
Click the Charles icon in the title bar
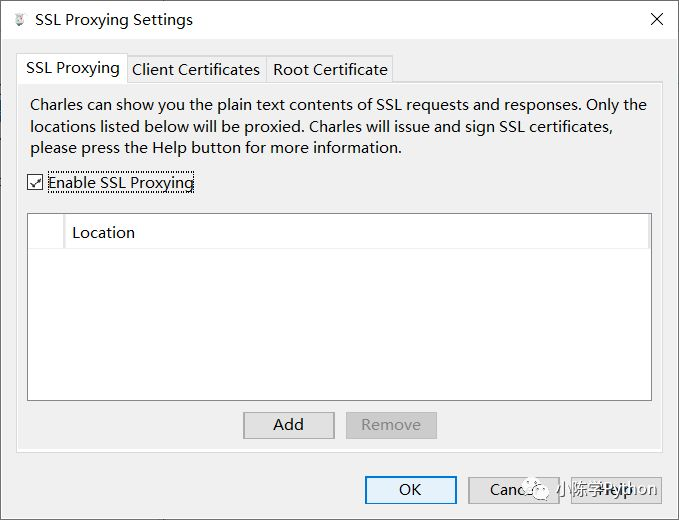pyautogui.click(x=20, y=20)
